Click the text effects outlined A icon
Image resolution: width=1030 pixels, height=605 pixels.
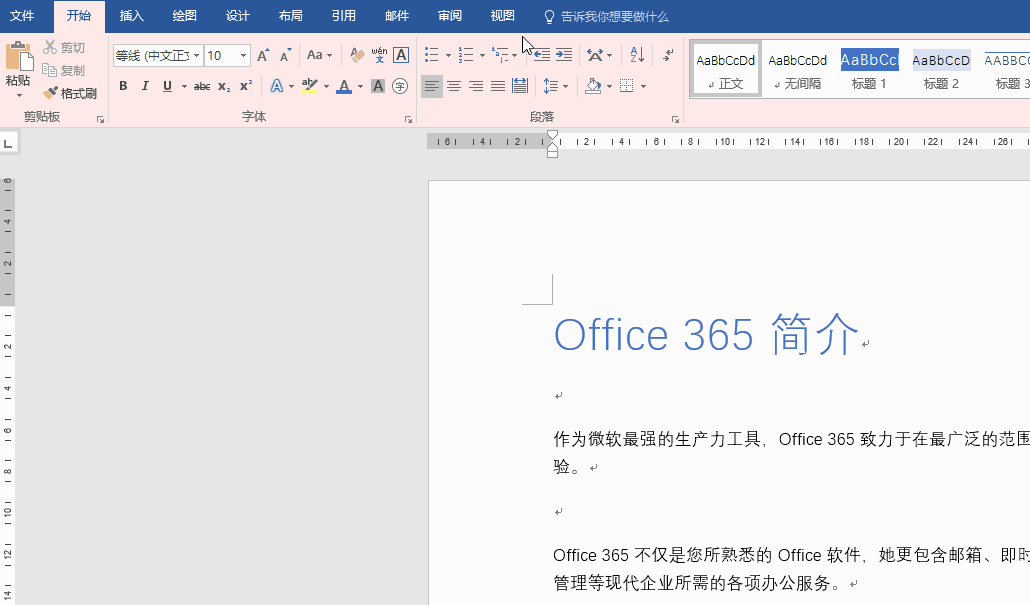277,86
